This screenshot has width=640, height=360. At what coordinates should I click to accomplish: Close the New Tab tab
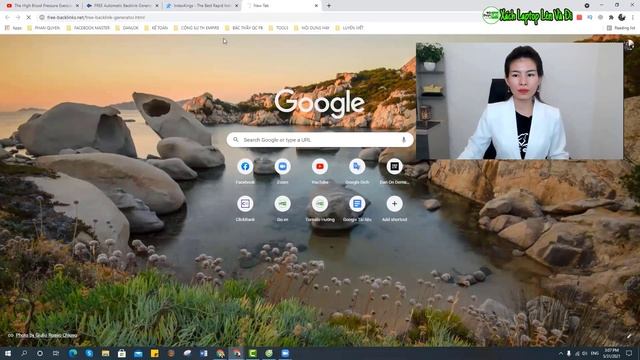pyautogui.click(x=316, y=6)
